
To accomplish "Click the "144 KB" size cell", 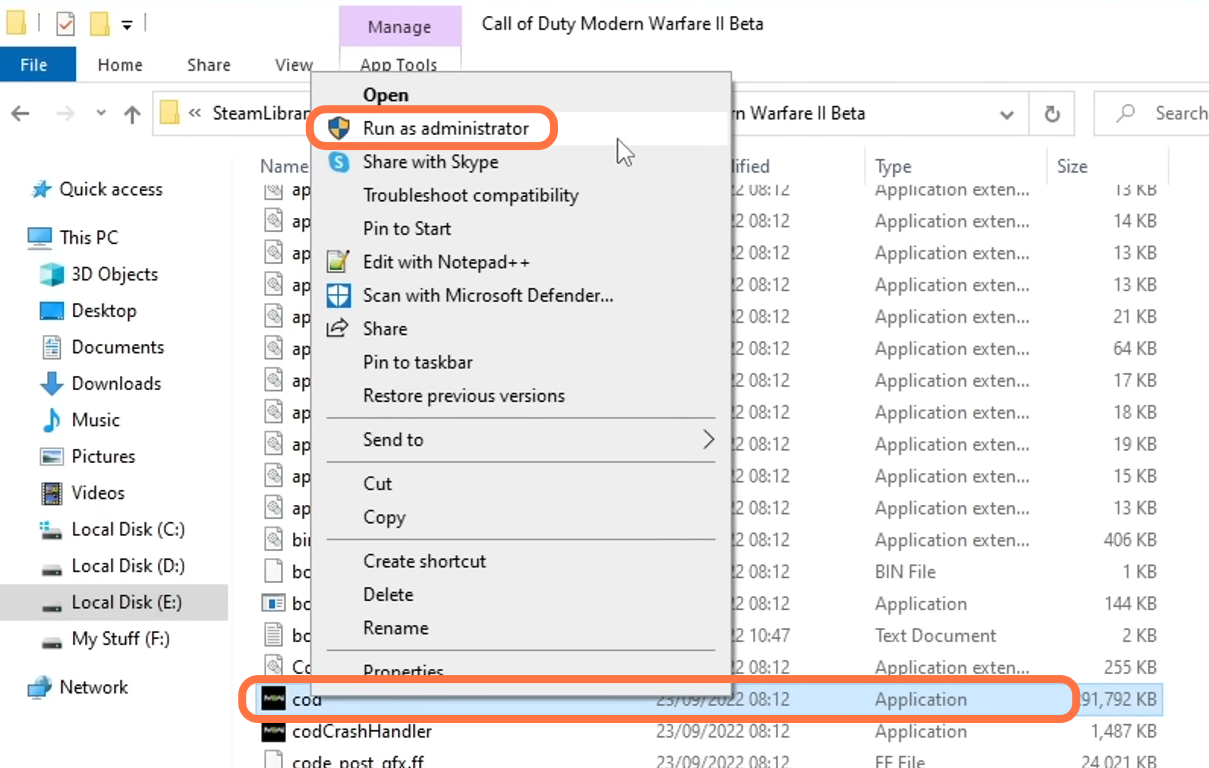I will tap(1131, 604).
